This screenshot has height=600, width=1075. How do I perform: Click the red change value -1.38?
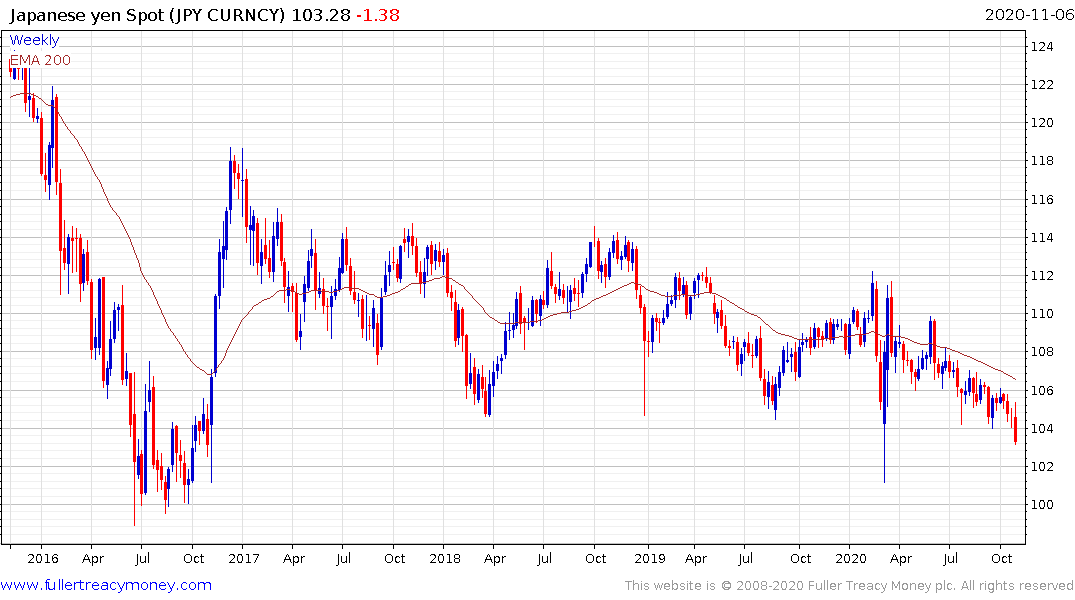pyautogui.click(x=378, y=14)
